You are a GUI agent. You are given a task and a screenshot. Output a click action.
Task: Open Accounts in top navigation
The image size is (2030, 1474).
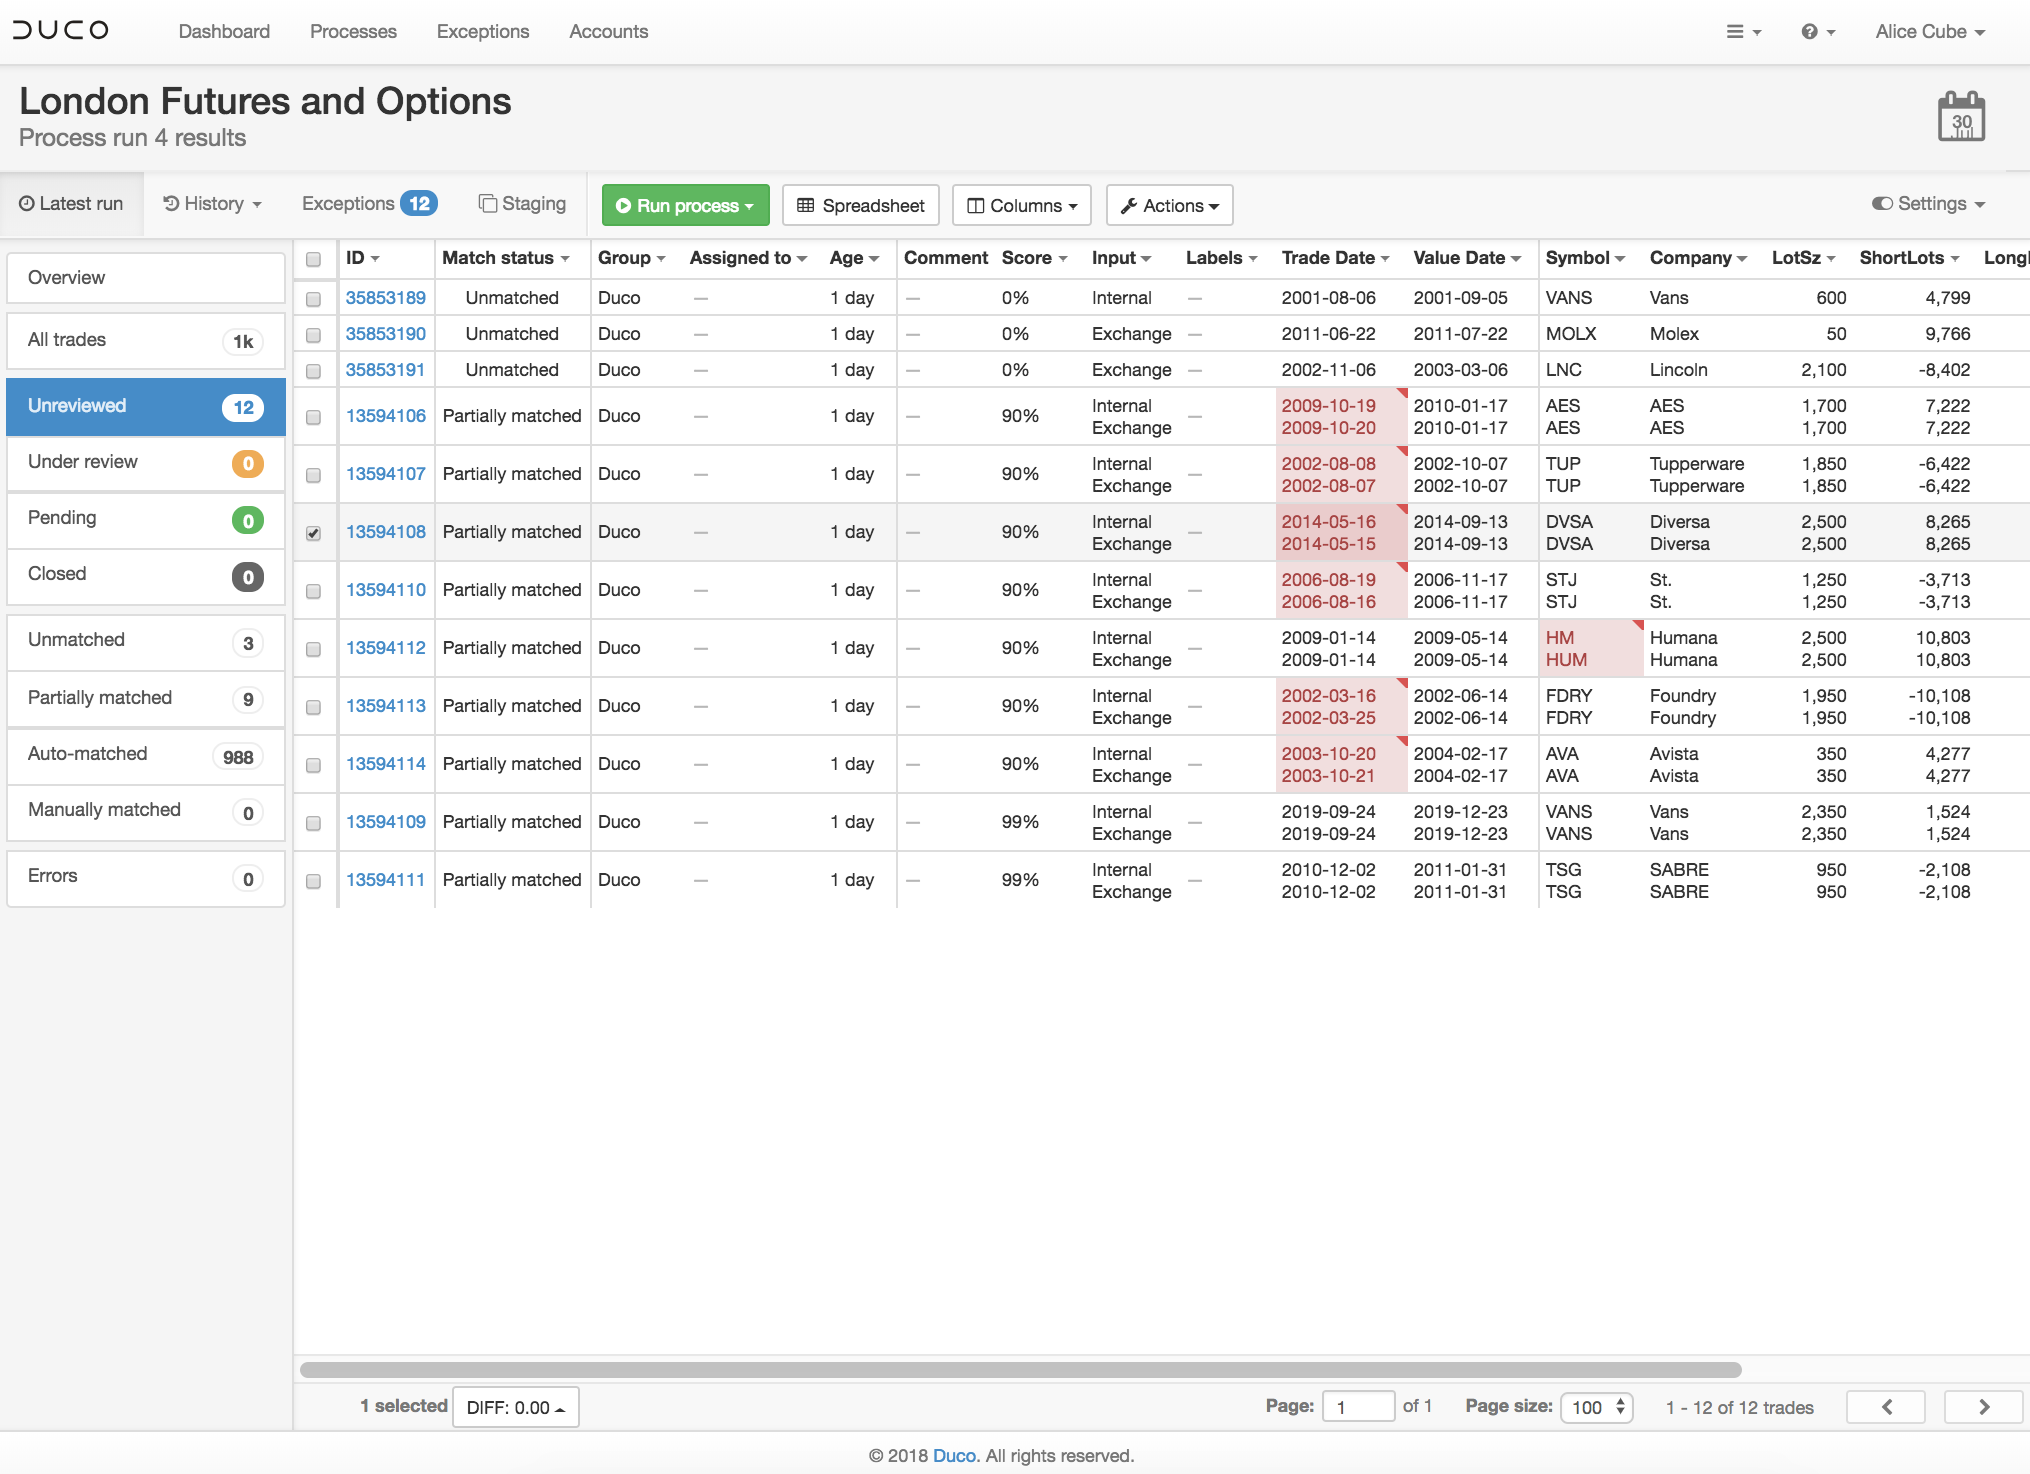608,32
